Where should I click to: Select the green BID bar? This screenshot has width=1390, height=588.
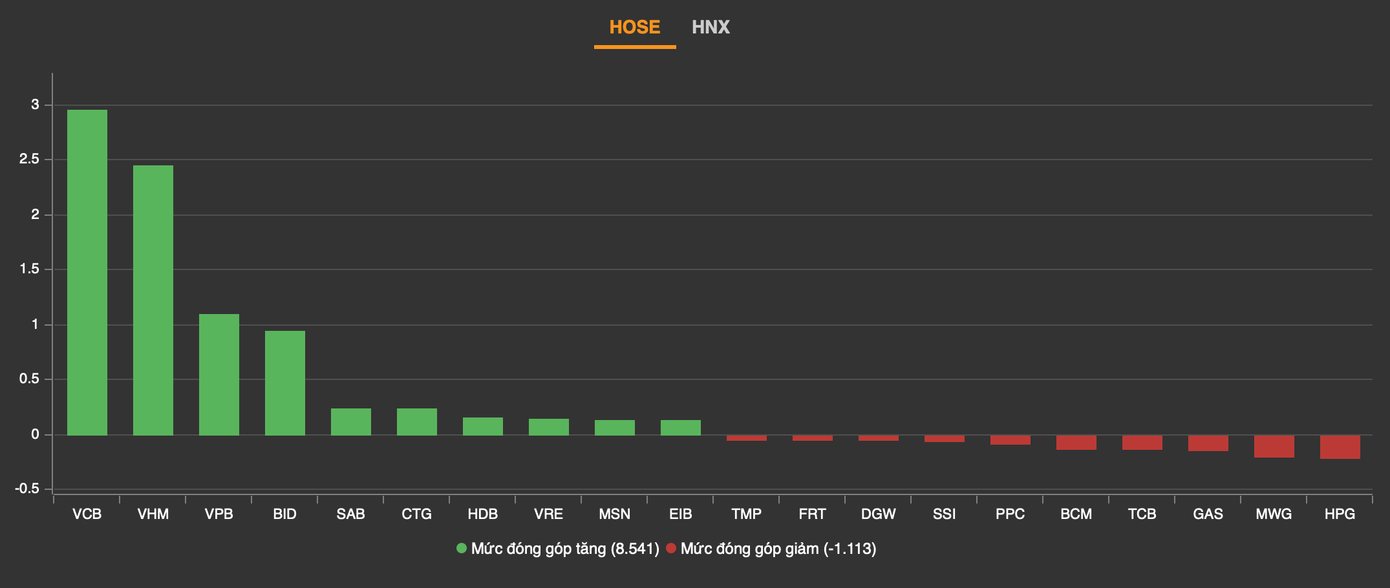click(285, 383)
